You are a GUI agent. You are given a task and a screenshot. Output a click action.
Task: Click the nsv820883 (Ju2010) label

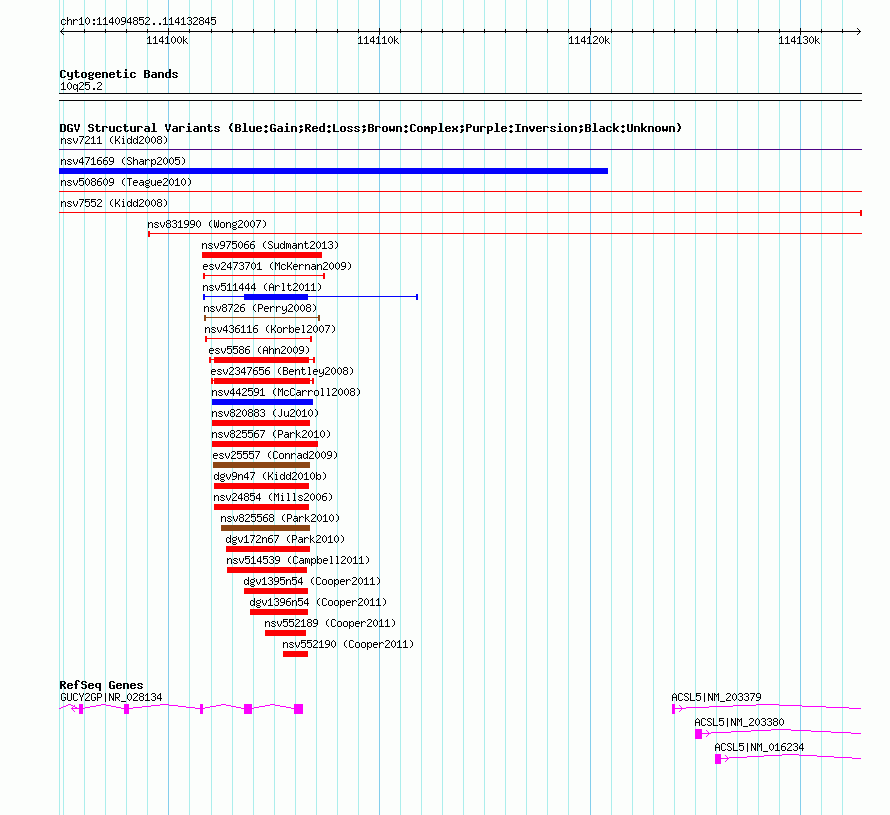[x=265, y=413]
